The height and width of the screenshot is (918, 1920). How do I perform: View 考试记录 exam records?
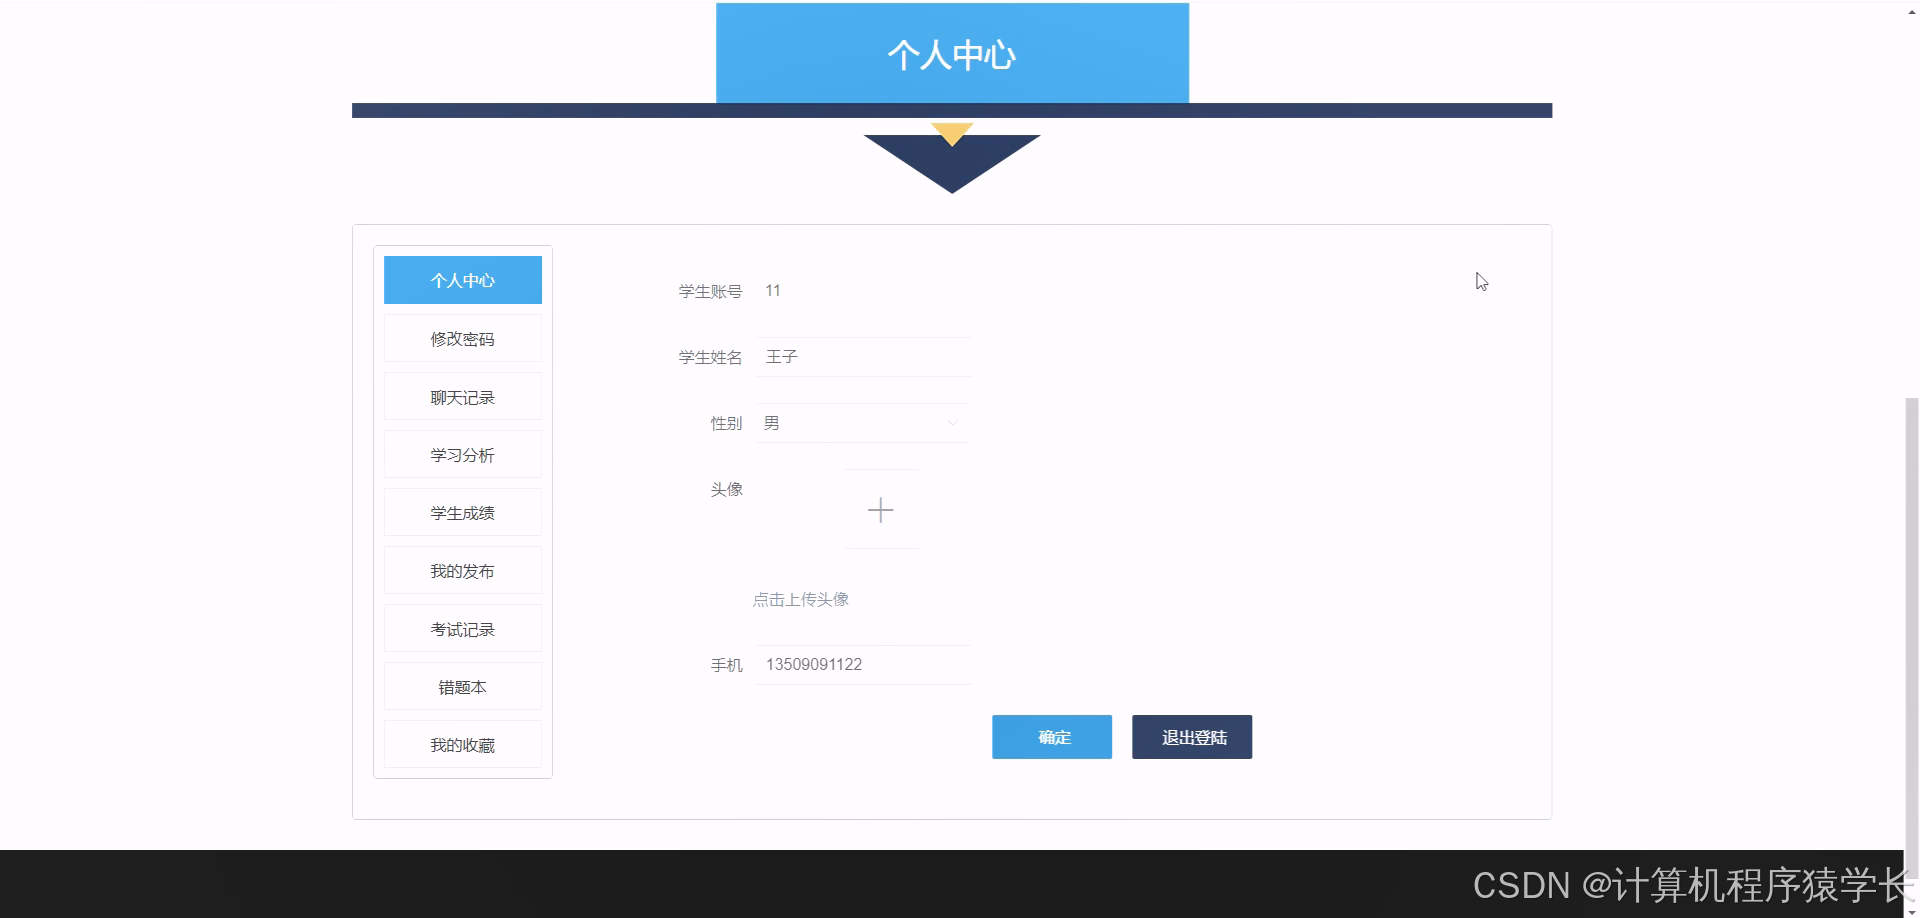(462, 628)
